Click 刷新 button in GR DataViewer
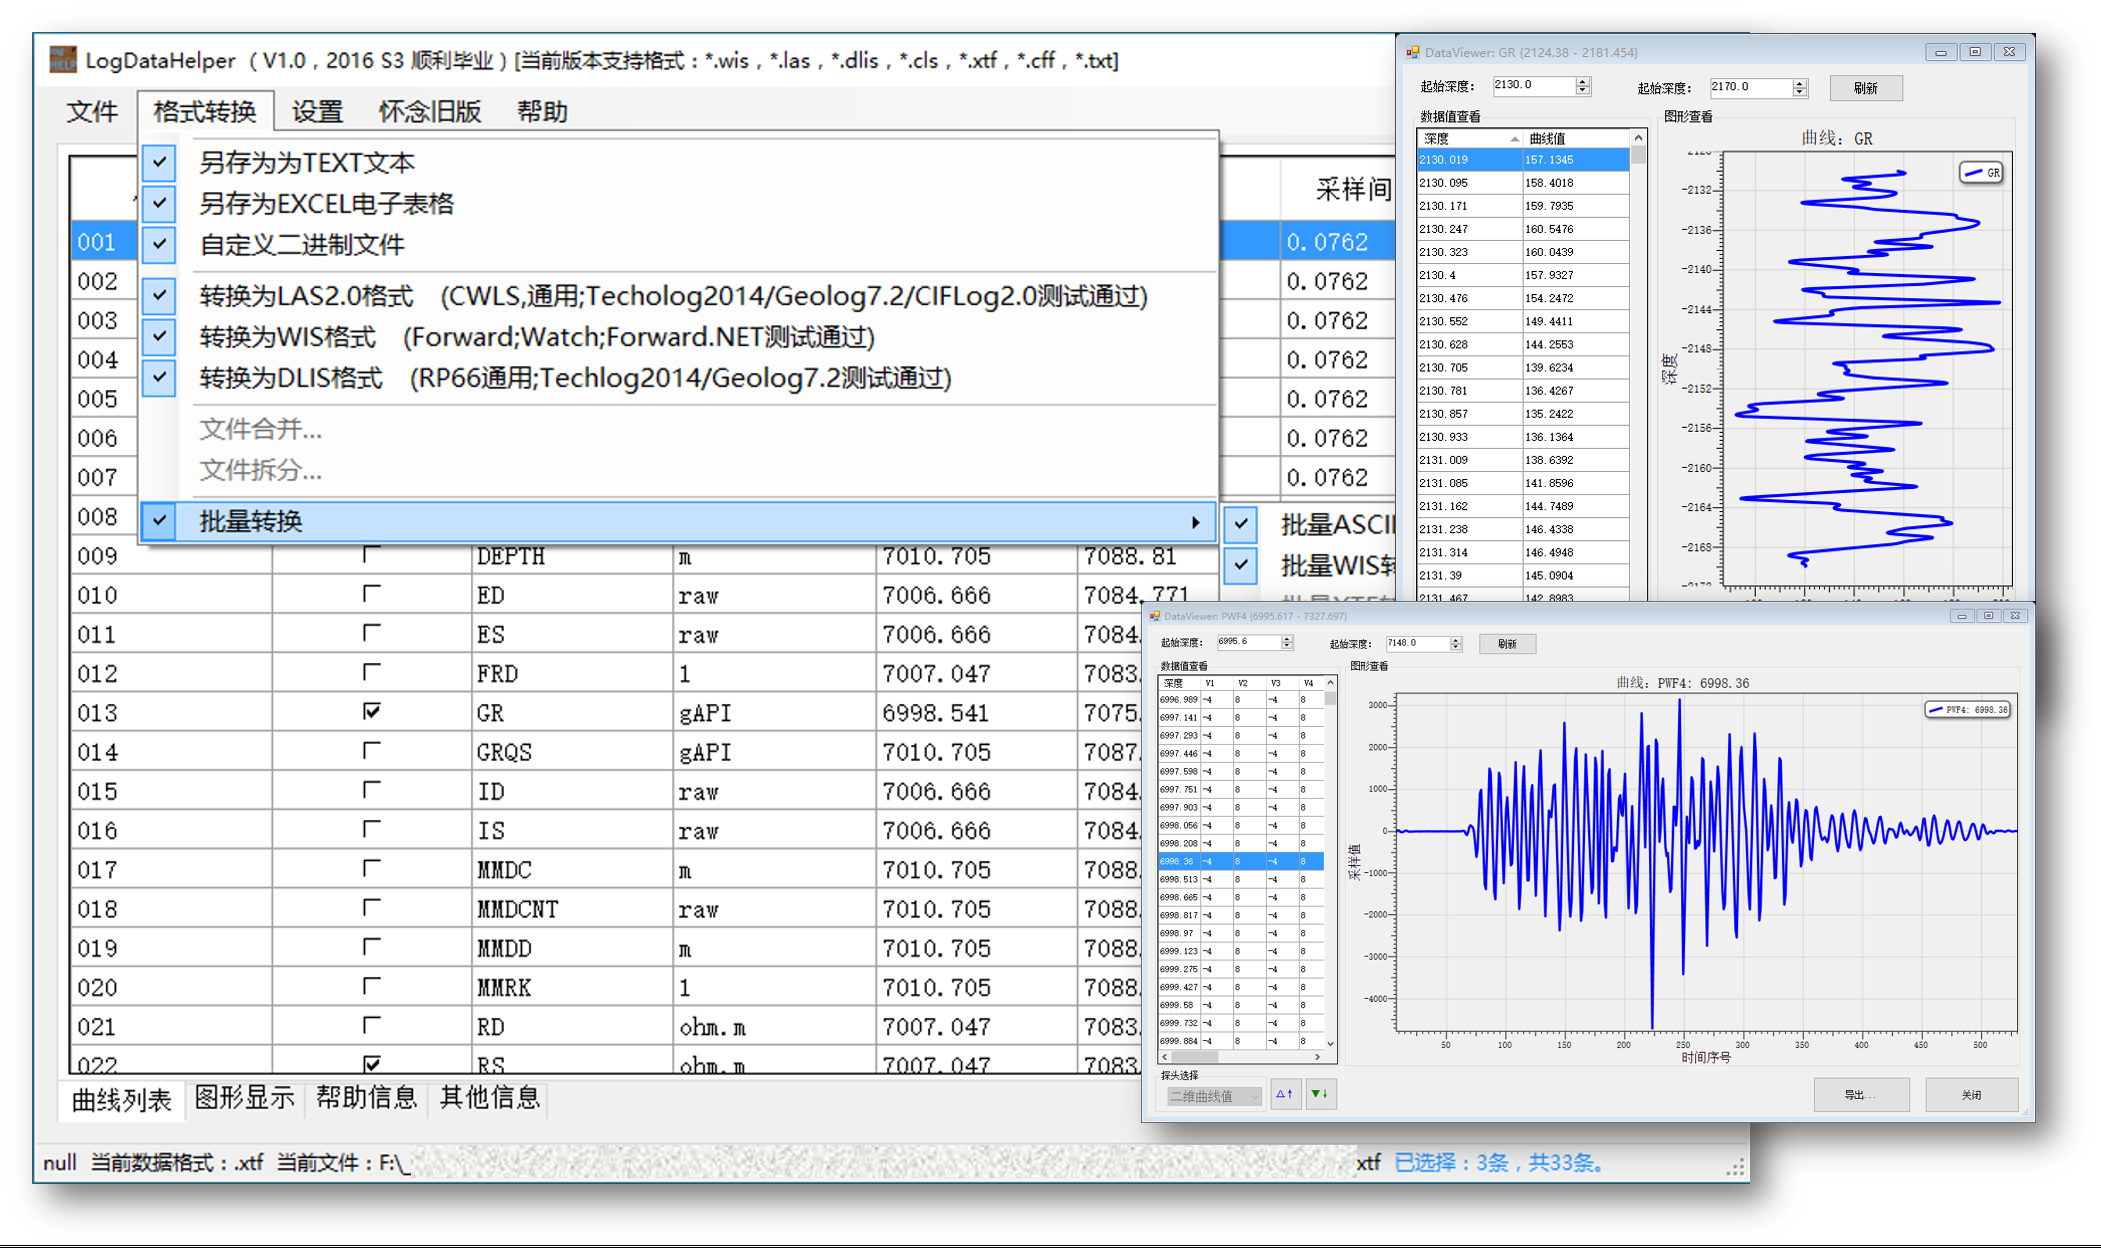The height and width of the screenshot is (1249, 2101). point(1865,88)
